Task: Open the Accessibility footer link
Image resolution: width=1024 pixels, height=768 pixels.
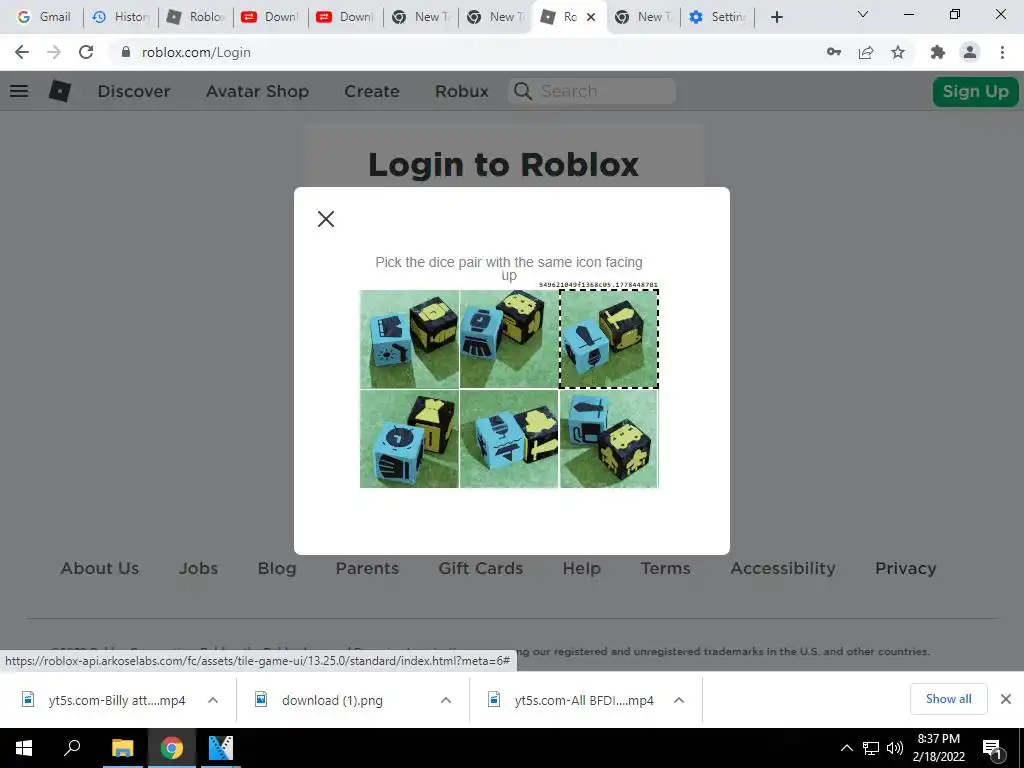Action: pos(782,568)
